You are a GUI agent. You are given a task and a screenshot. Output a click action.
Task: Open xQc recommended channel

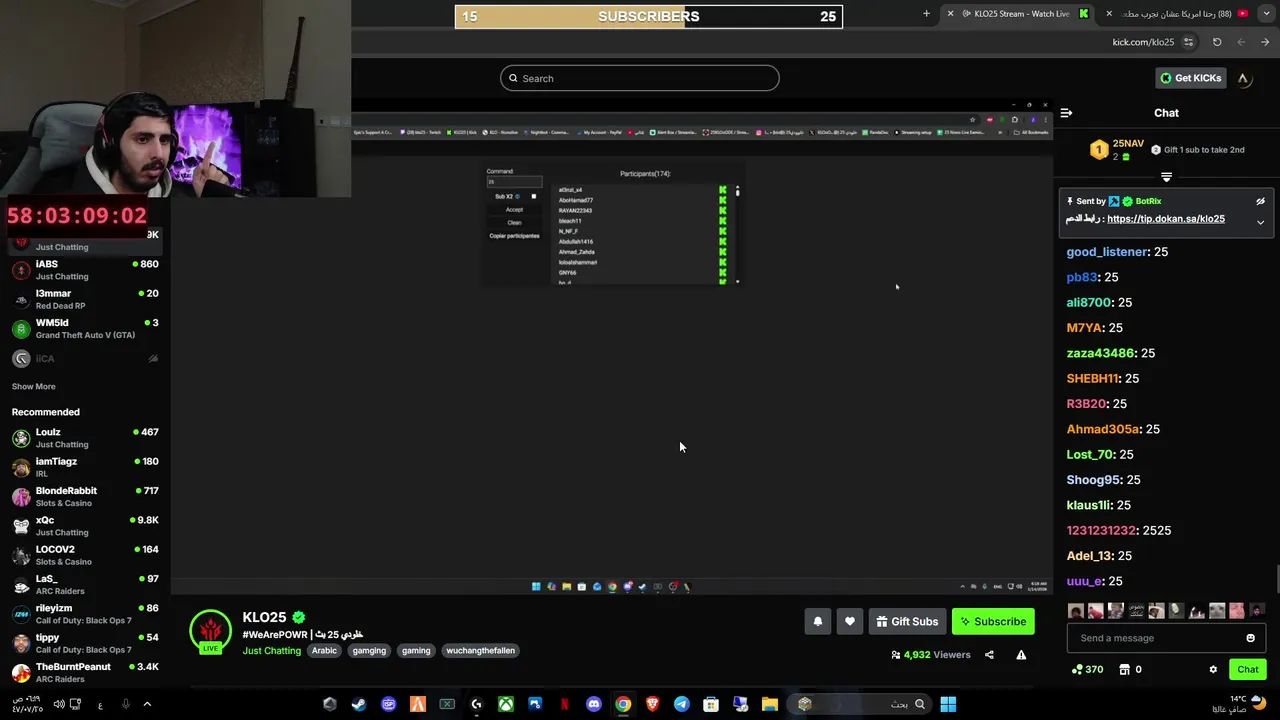pos(85,526)
